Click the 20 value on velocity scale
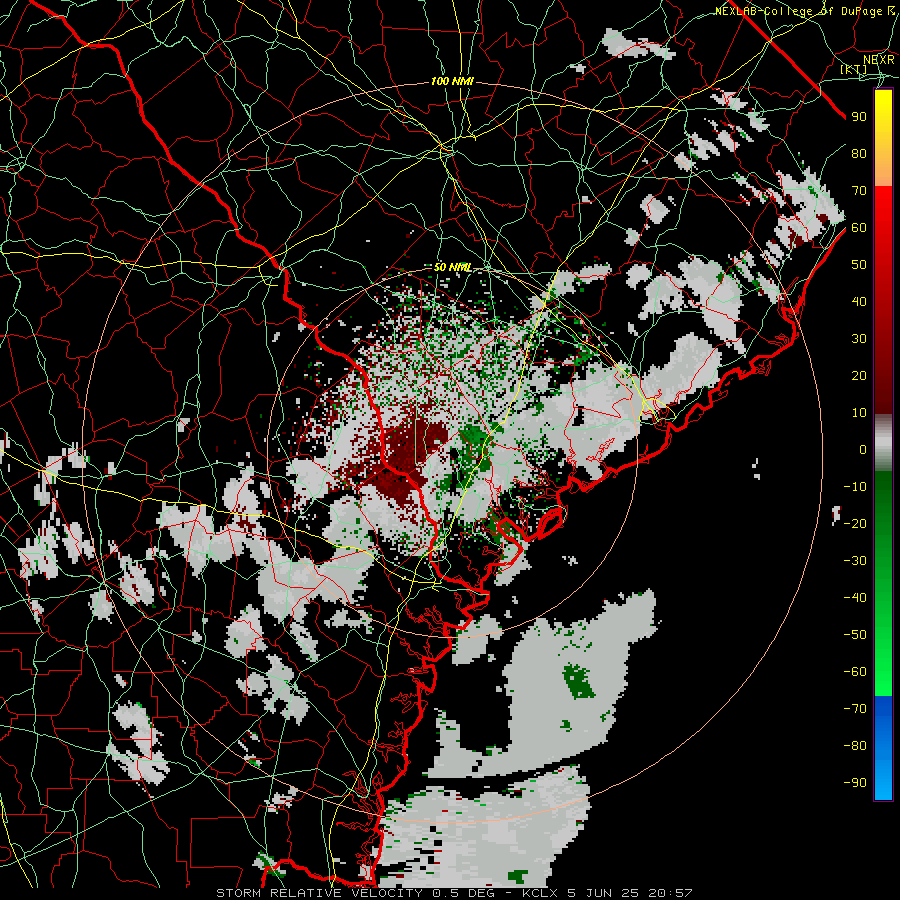 point(859,375)
